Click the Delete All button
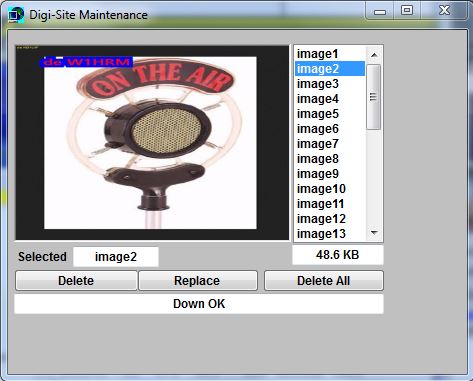The height and width of the screenshot is (381, 473). (324, 281)
